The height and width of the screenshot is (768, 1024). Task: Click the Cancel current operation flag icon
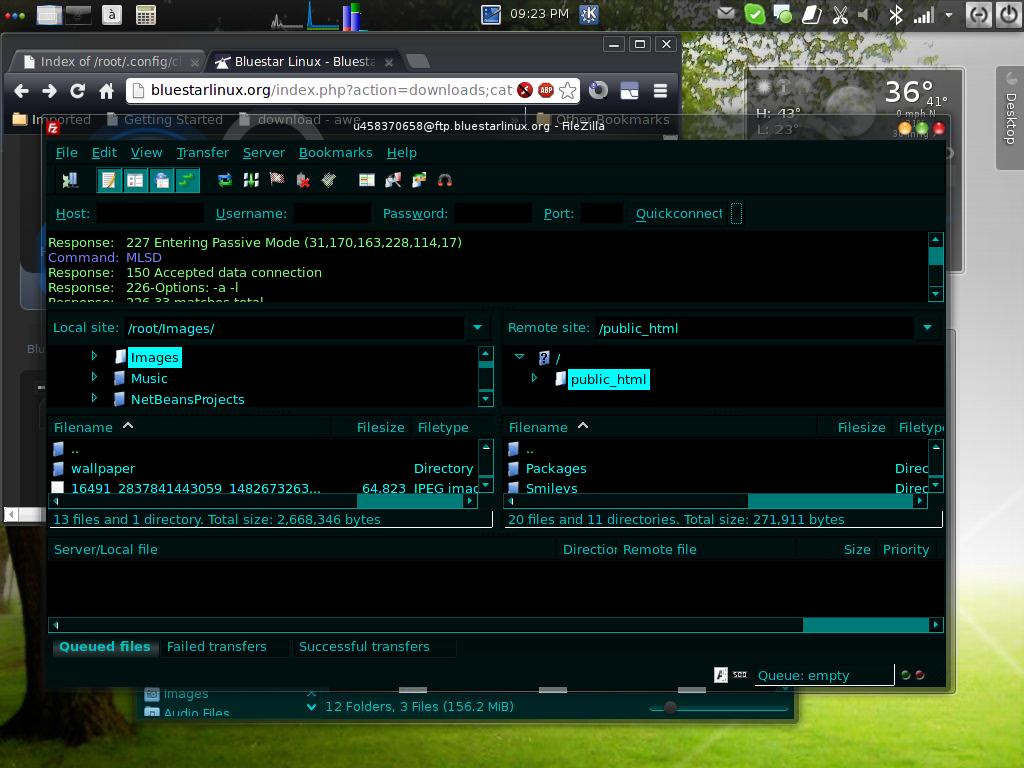coord(277,180)
